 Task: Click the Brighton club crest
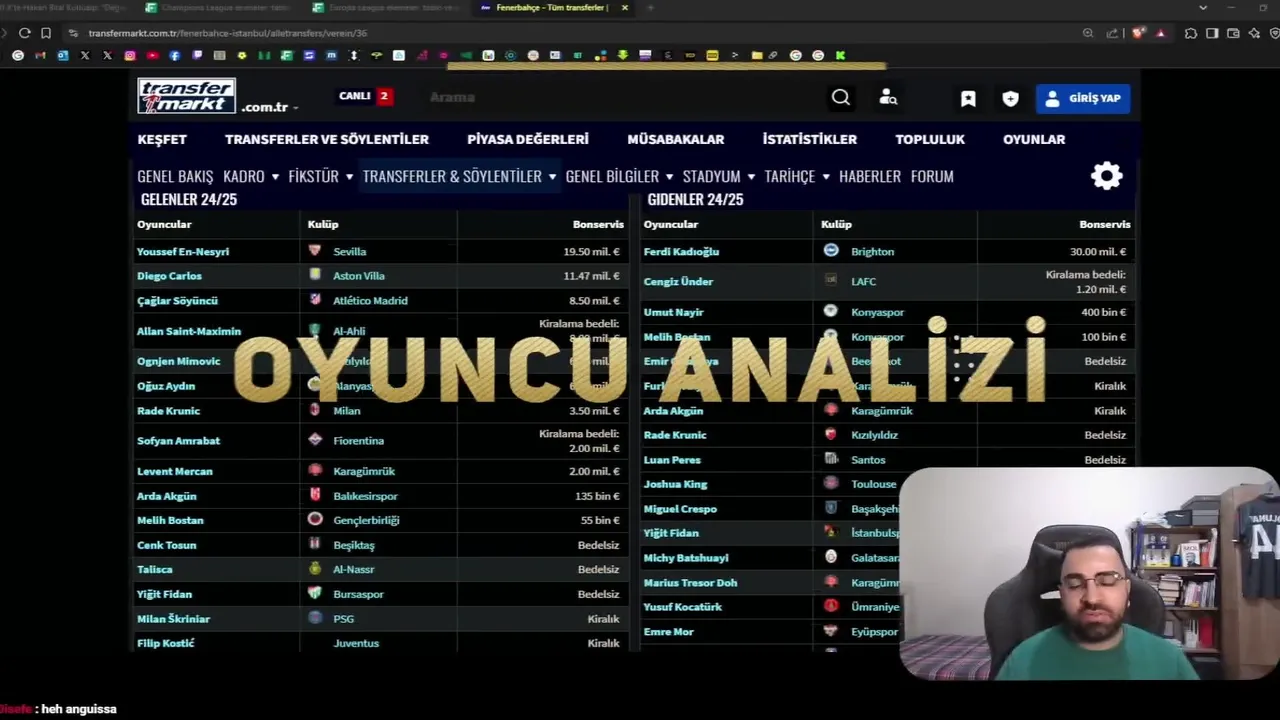831,251
